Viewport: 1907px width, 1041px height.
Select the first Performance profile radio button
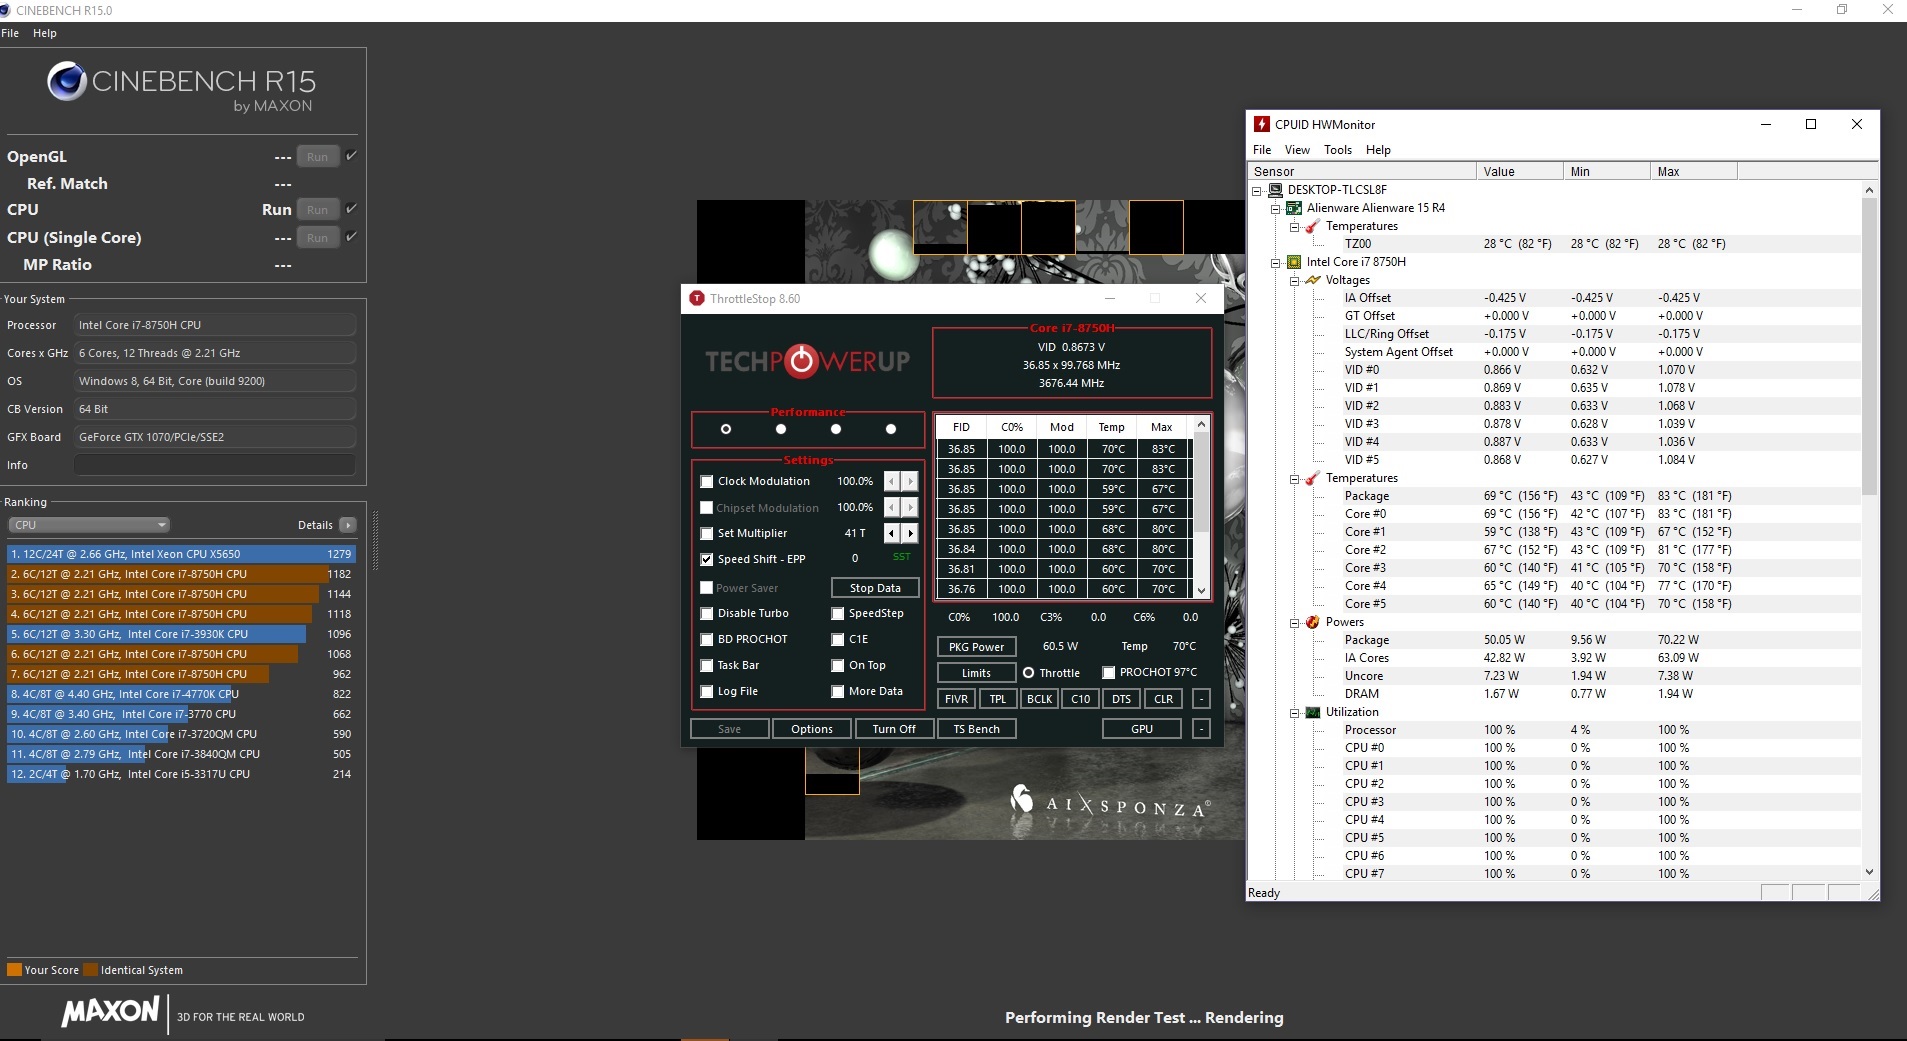point(726,429)
